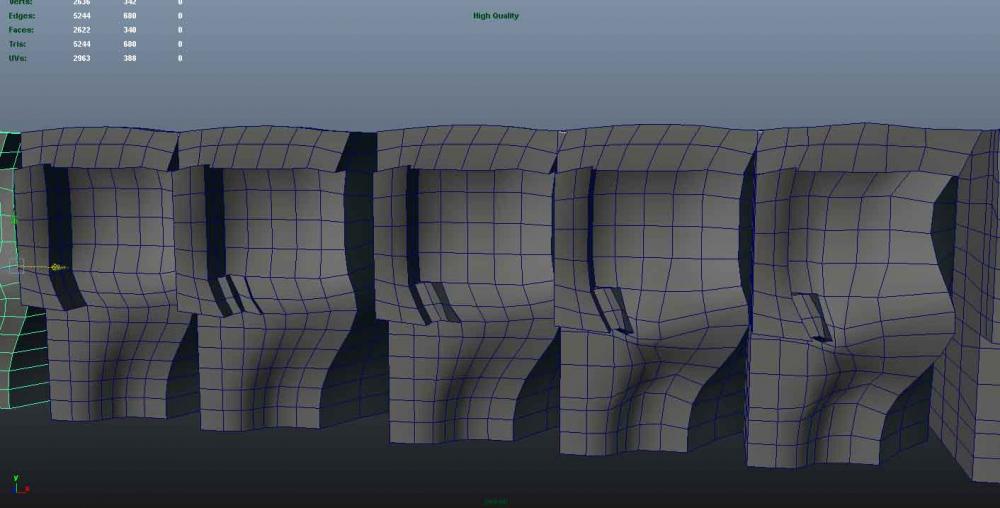The width and height of the screenshot is (1000, 508).
Task: Click the "Tris:" HUD label
Action: (18, 44)
